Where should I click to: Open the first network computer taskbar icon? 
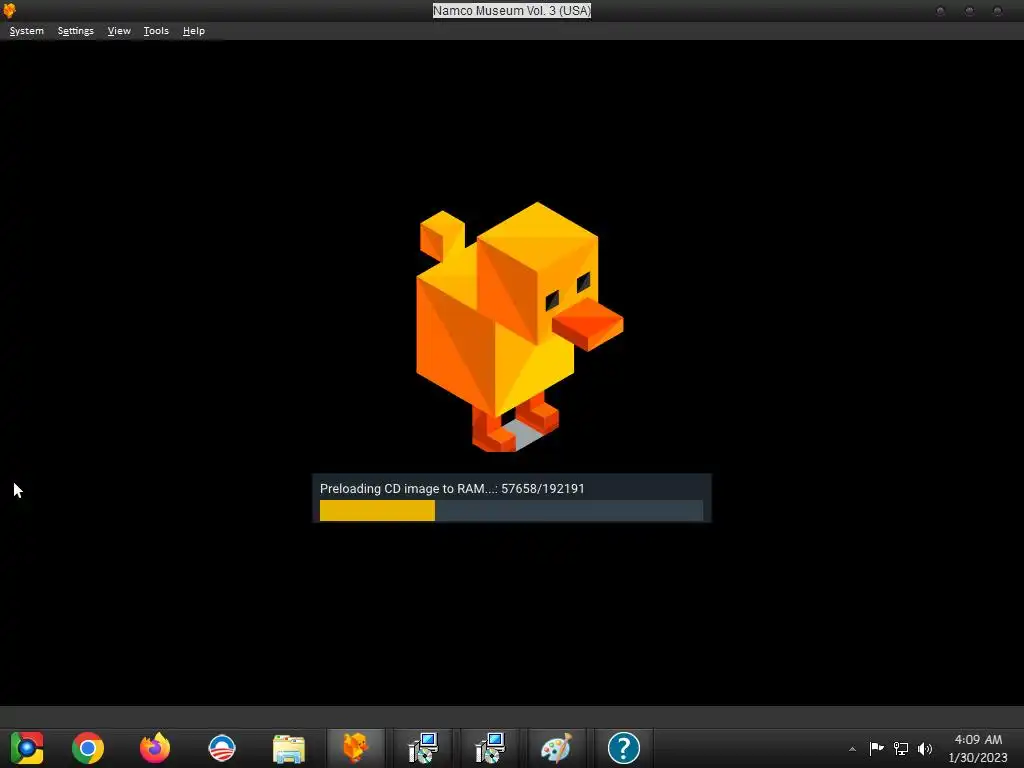click(423, 748)
